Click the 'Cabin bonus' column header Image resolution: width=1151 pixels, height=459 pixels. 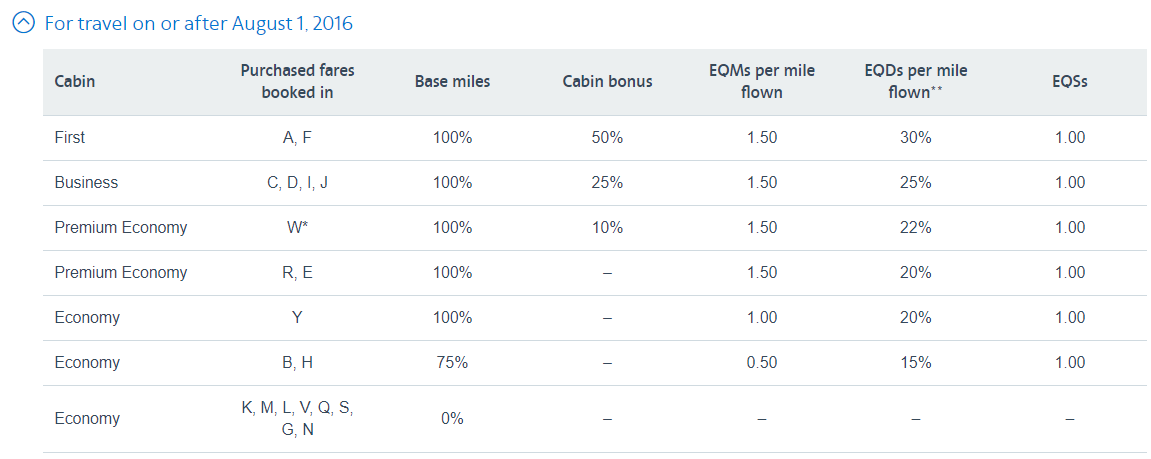click(607, 82)
